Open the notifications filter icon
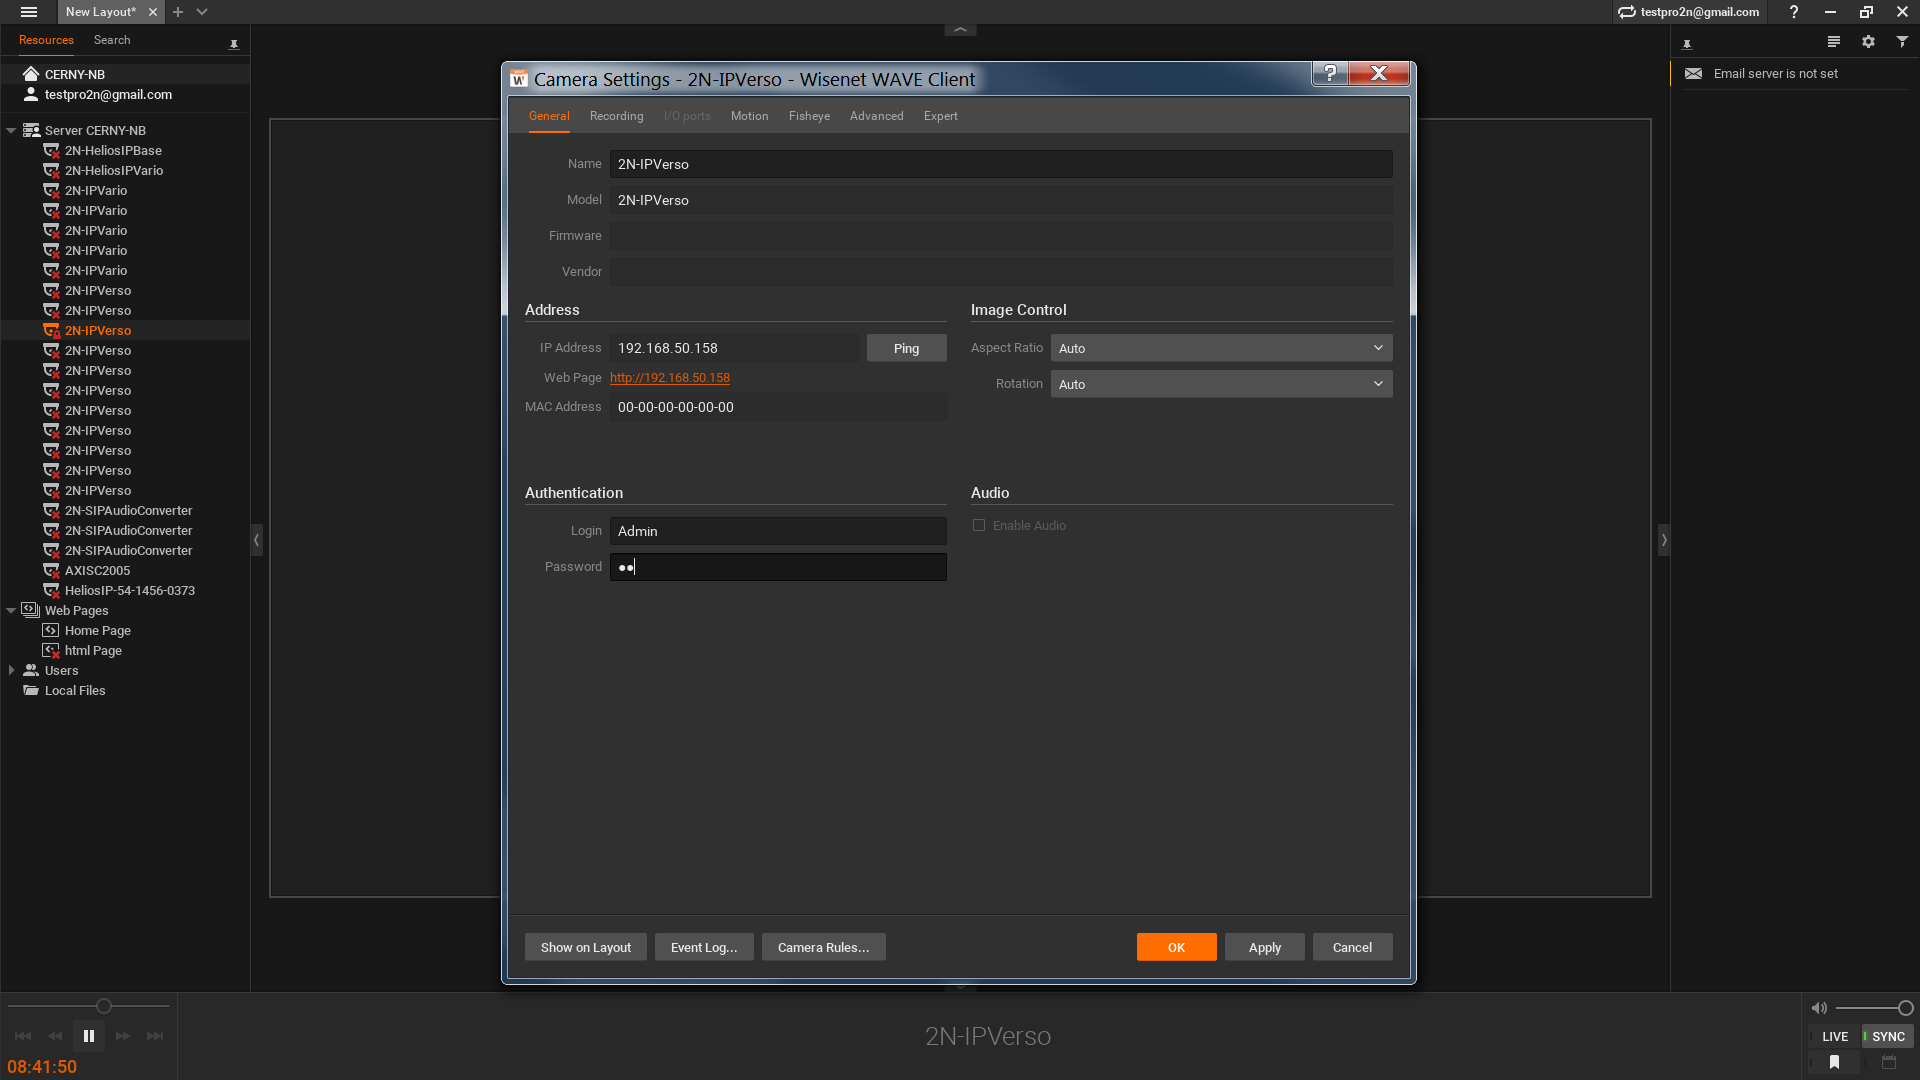The width and height of the screenshot is (1920, 1080). [x=1902, y=42]
